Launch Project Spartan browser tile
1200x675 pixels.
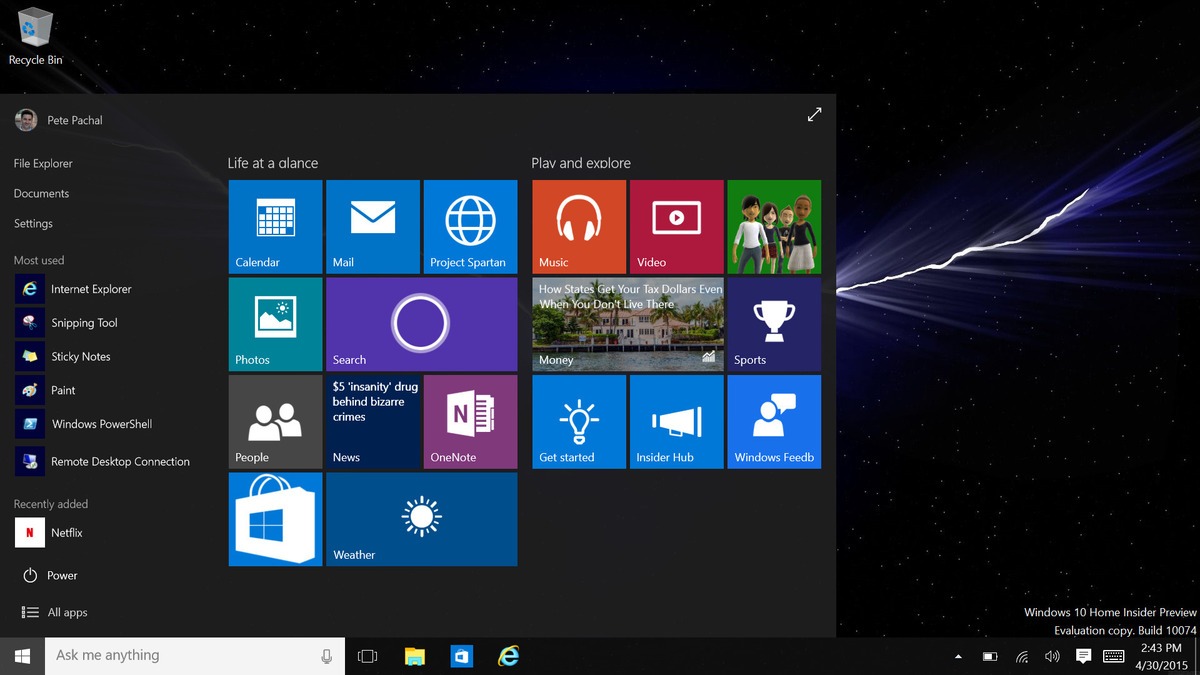coord(470,227)
